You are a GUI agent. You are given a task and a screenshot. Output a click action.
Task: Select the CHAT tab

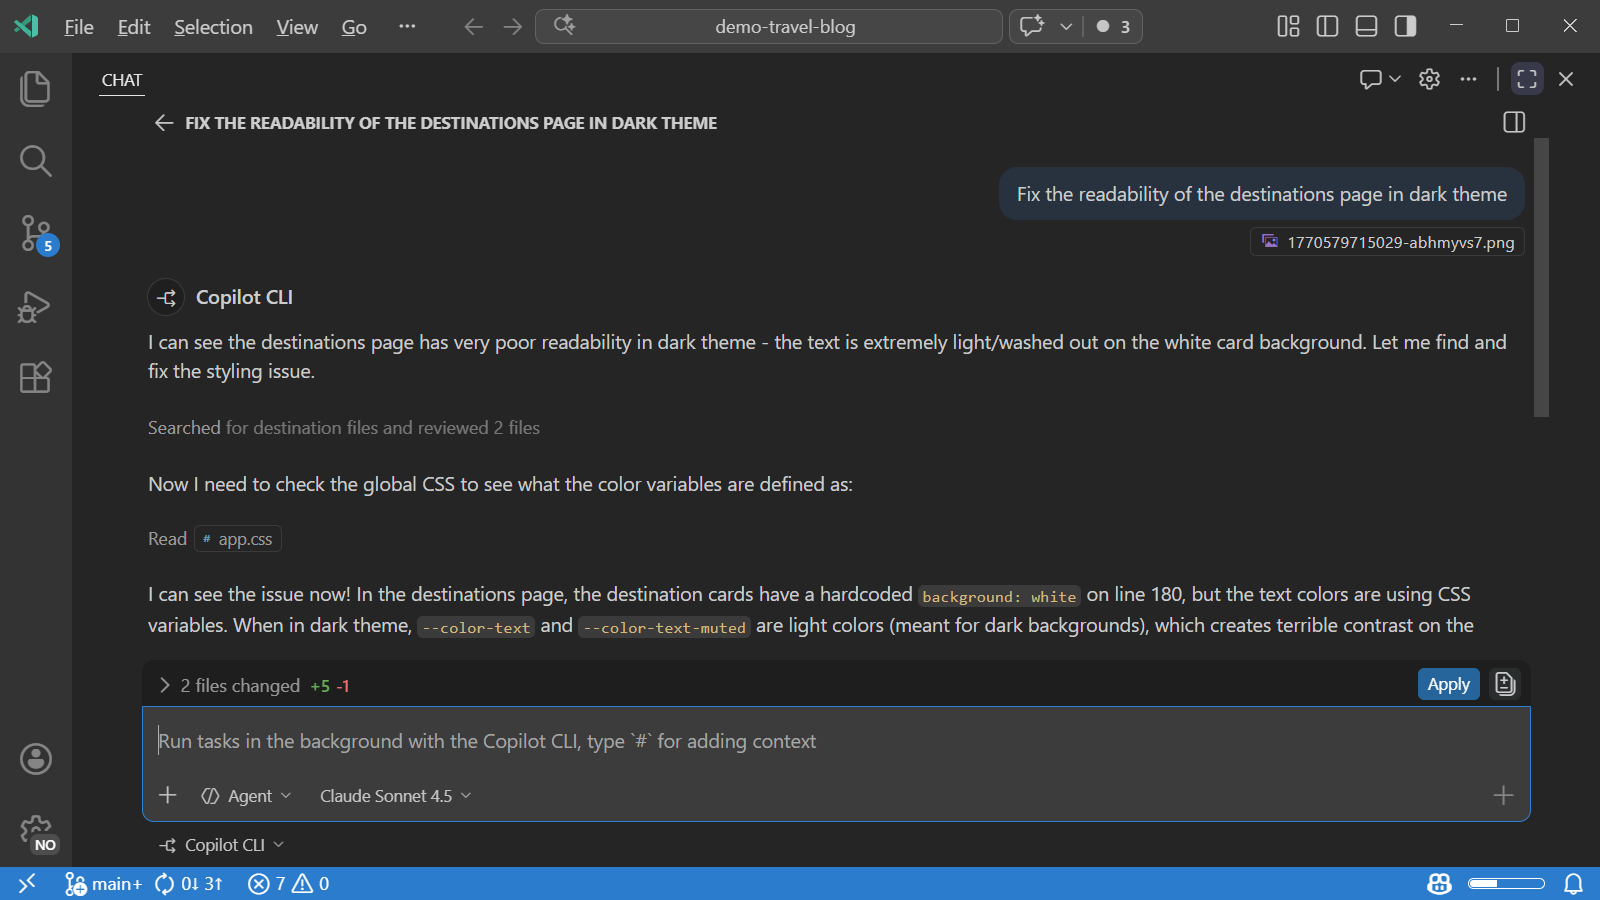[121, 80]
